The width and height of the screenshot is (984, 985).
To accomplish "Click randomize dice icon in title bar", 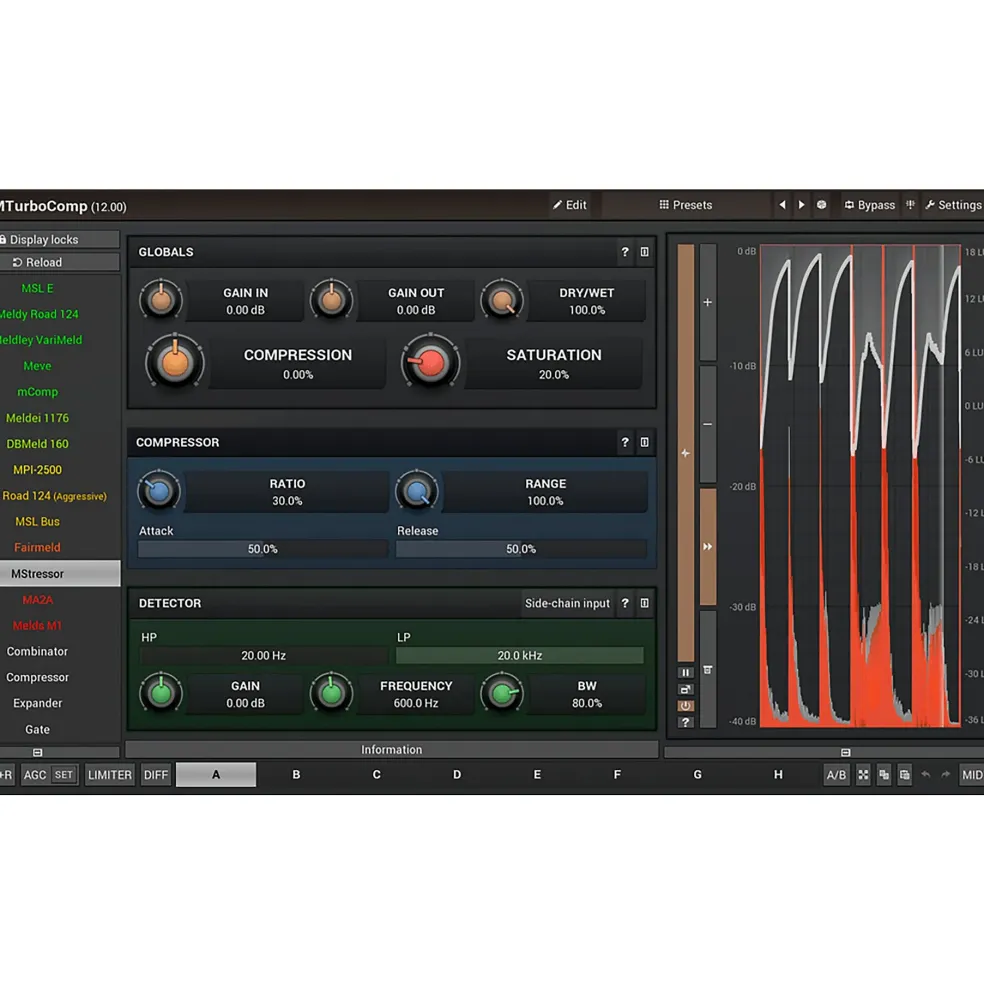I will [x=821, y=205].
